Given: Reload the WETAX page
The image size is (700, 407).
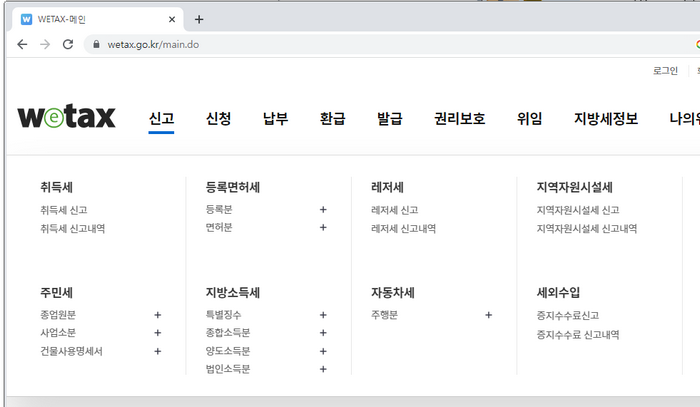Looking at the screenshot, I should 68,44.
